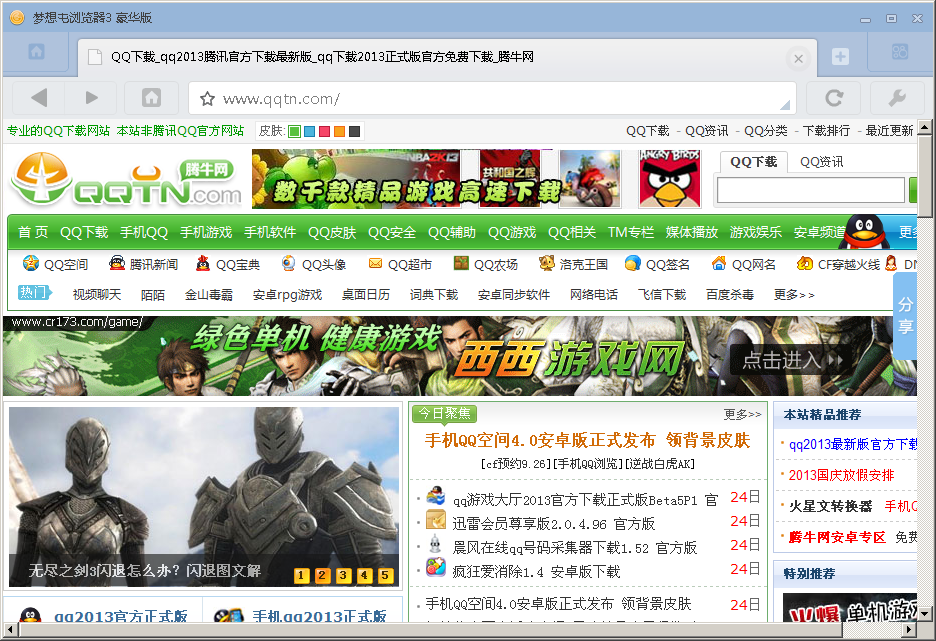Select the dark gray skin color swatch
The height and width of the screenshot is (641, 936).
tap(354, 131)
